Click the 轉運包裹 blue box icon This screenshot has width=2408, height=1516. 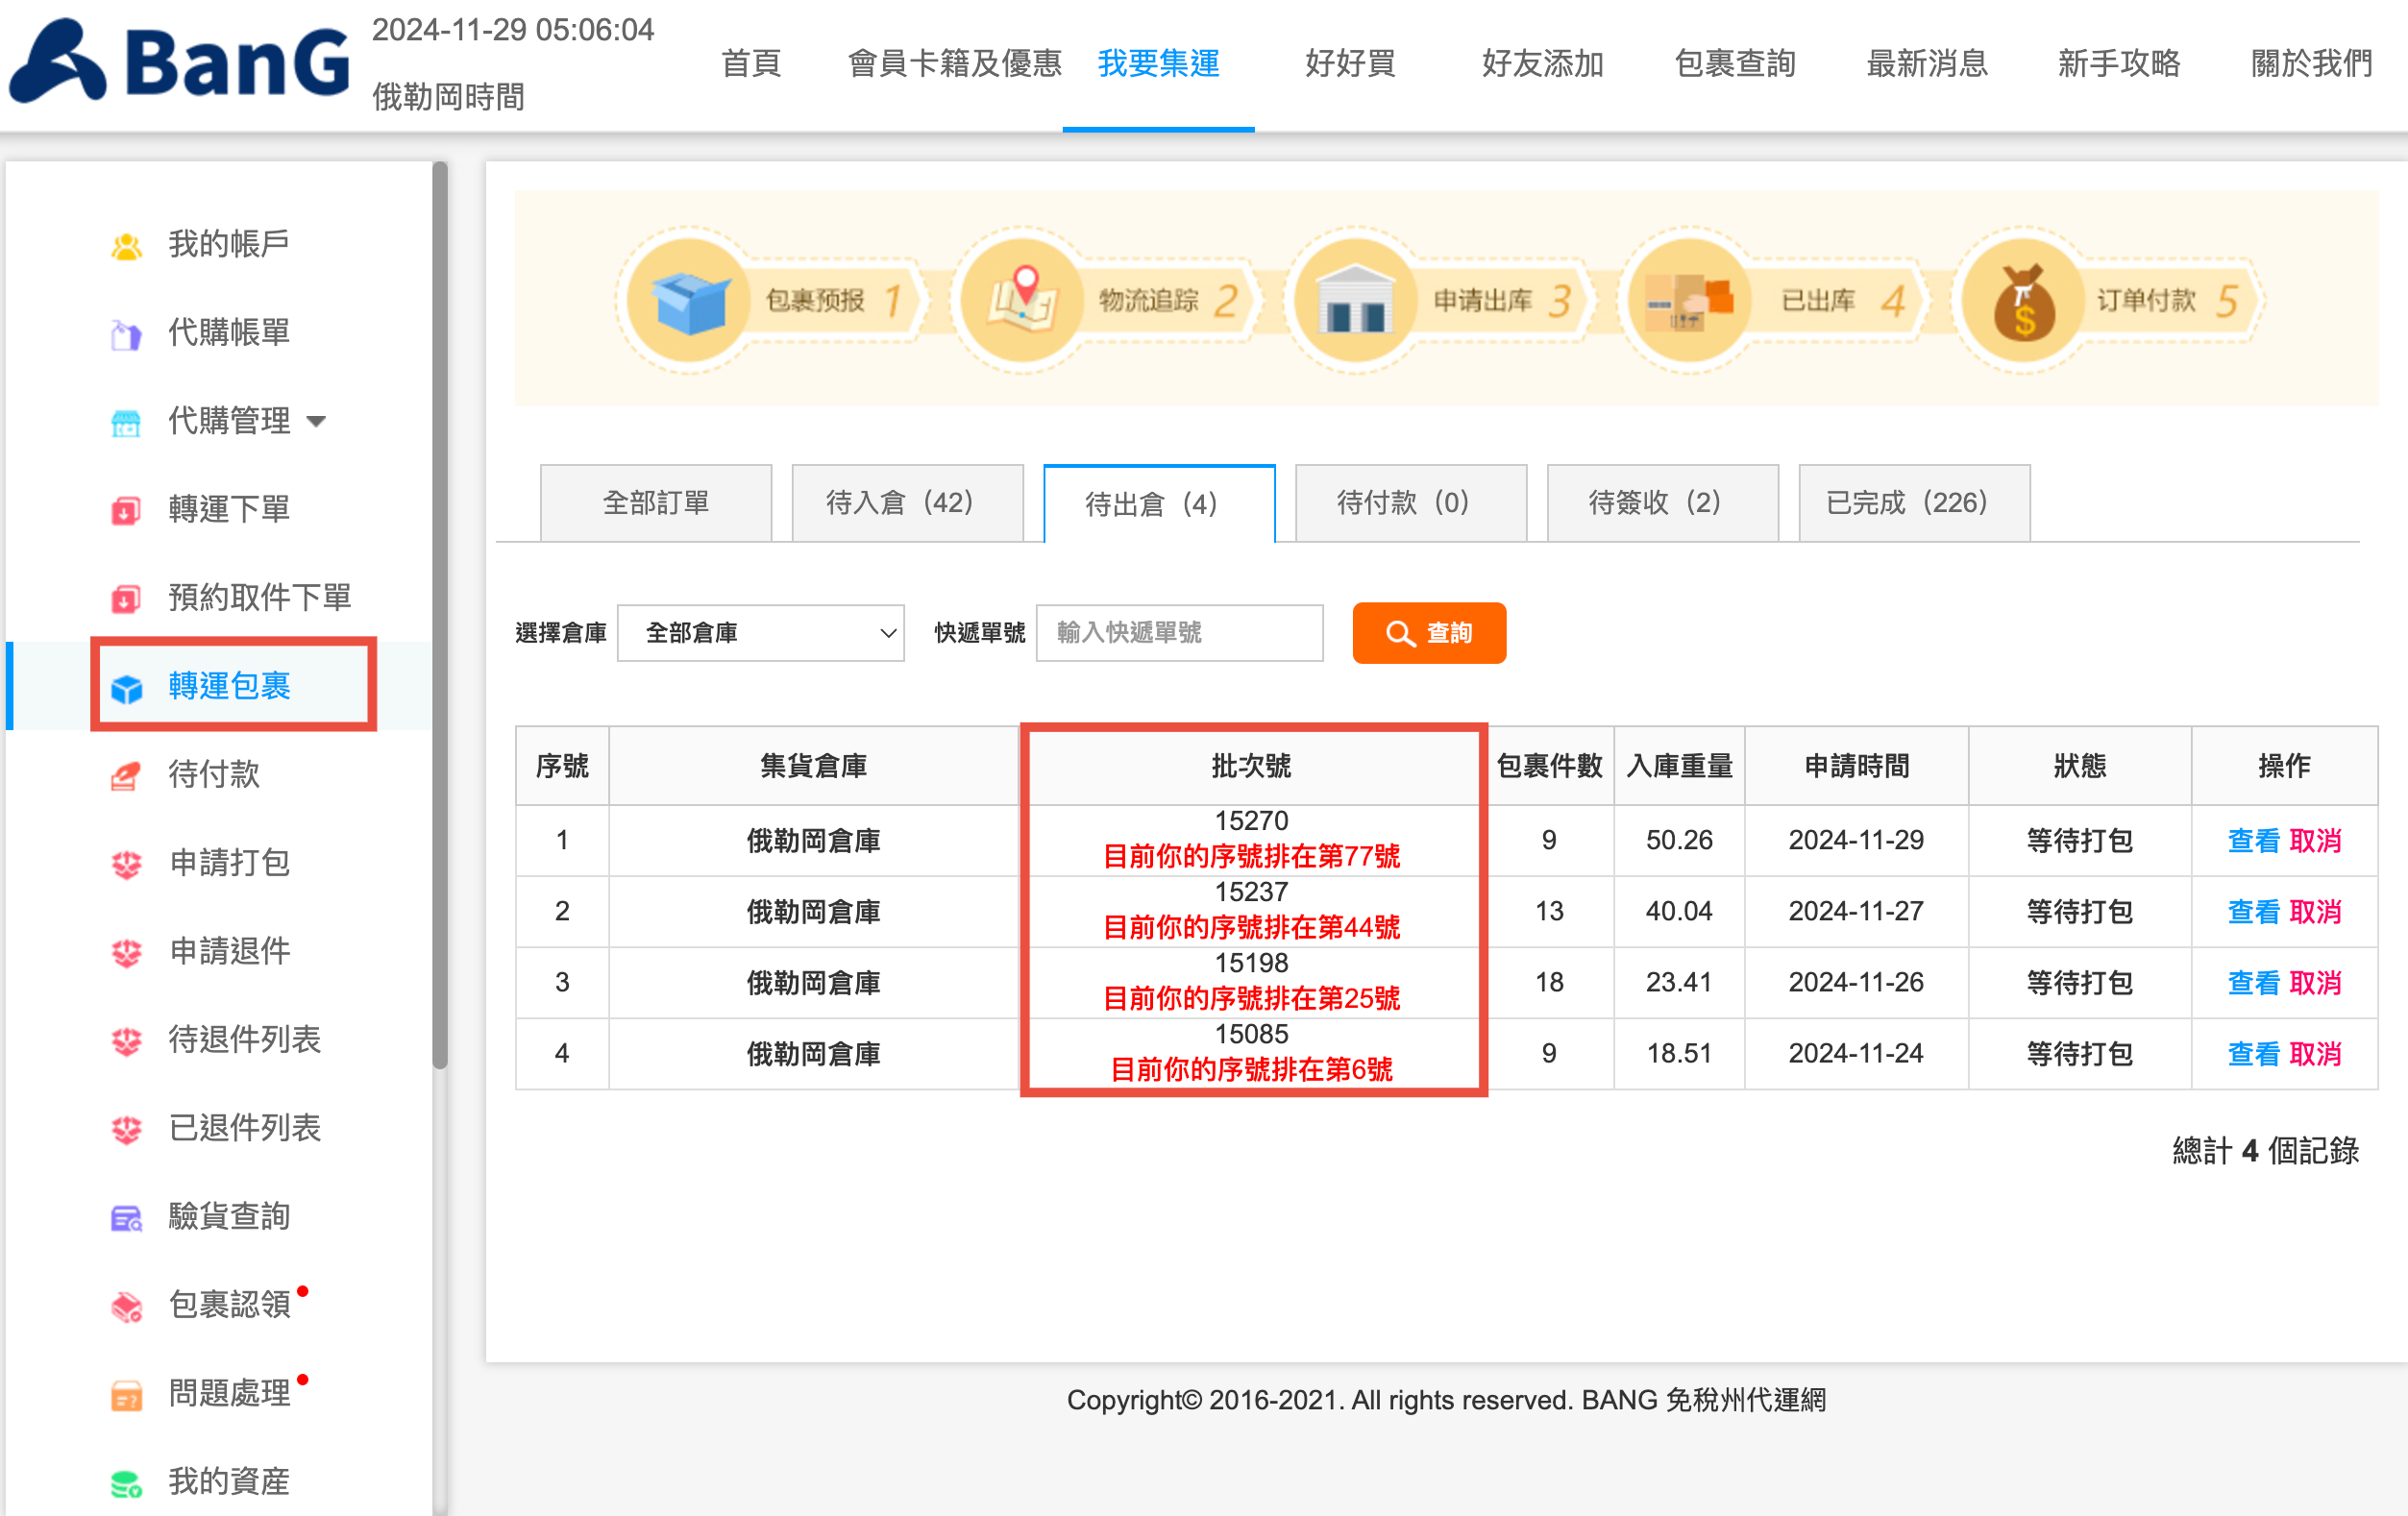[126, 688]
